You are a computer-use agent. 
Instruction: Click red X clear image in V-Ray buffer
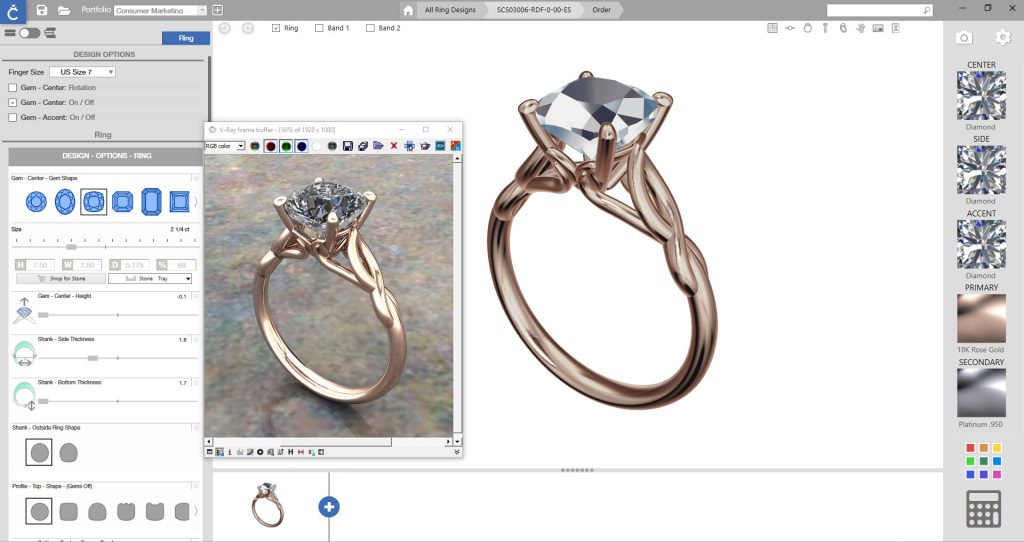tap(394, 146)
